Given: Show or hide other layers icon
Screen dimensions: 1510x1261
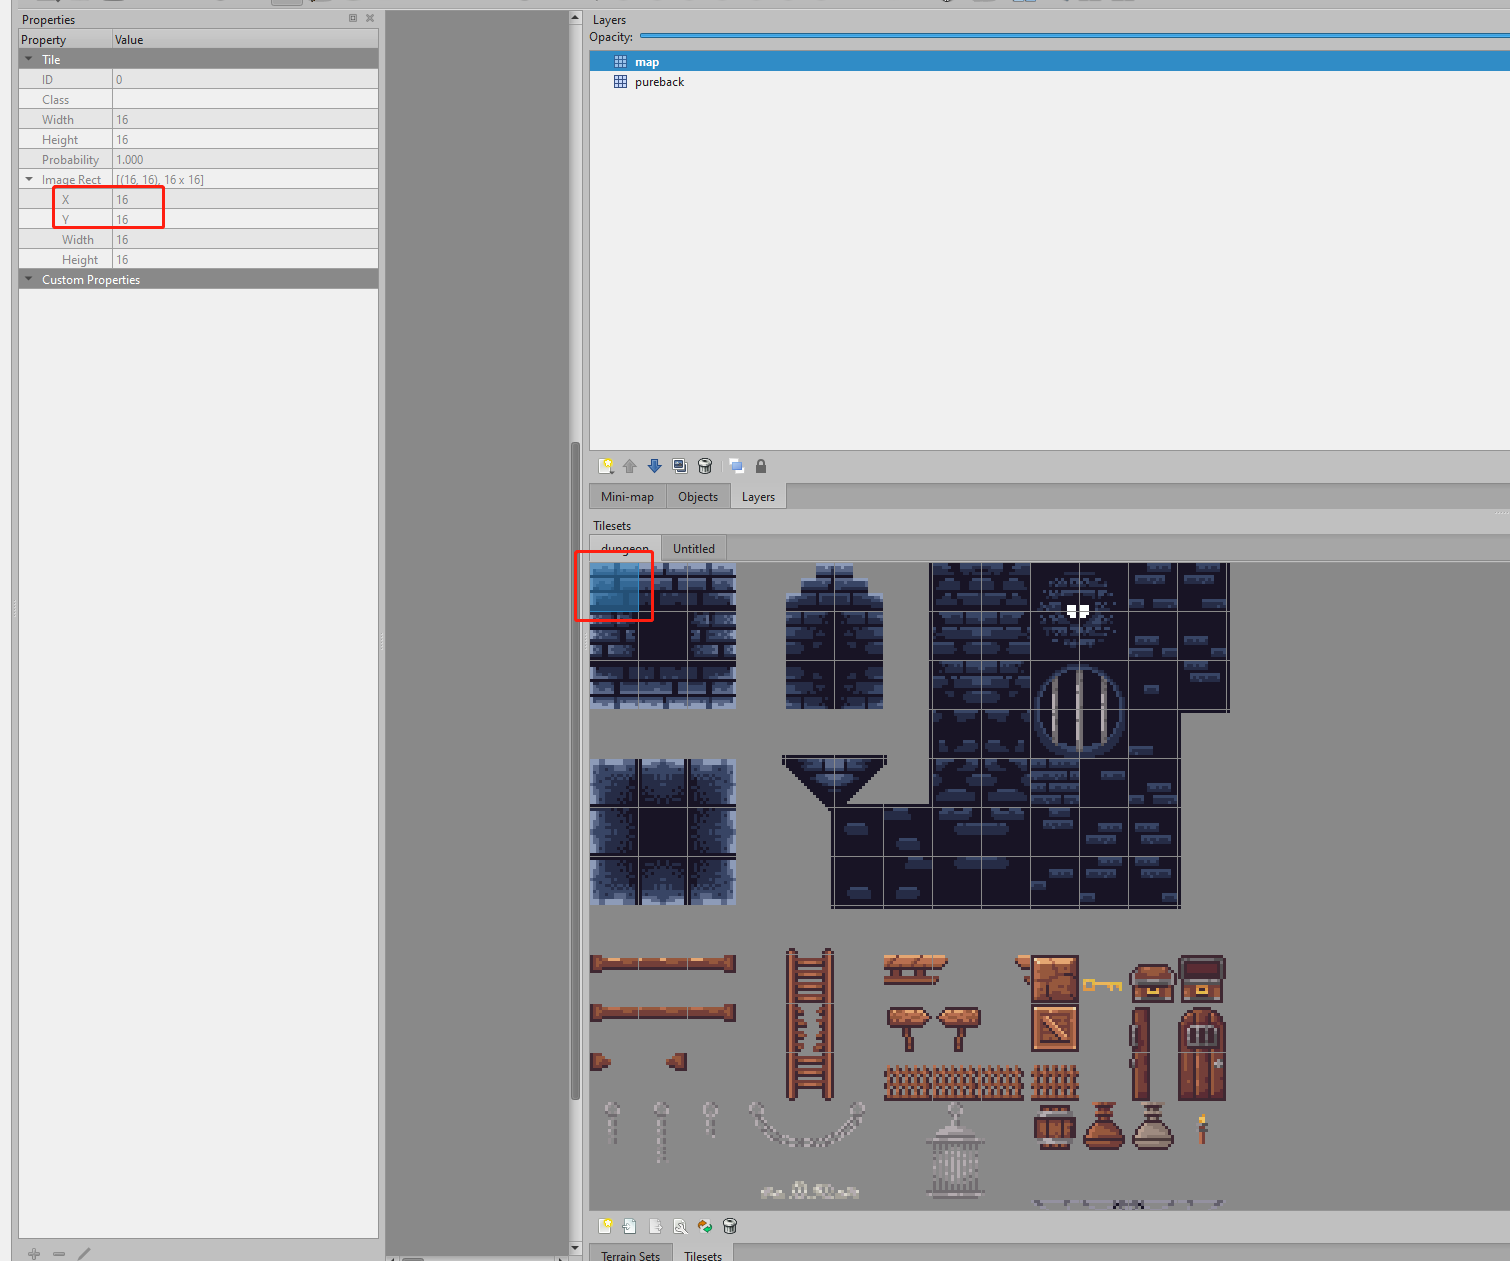Looking at the screenshot, I should [x=736, y=466].
